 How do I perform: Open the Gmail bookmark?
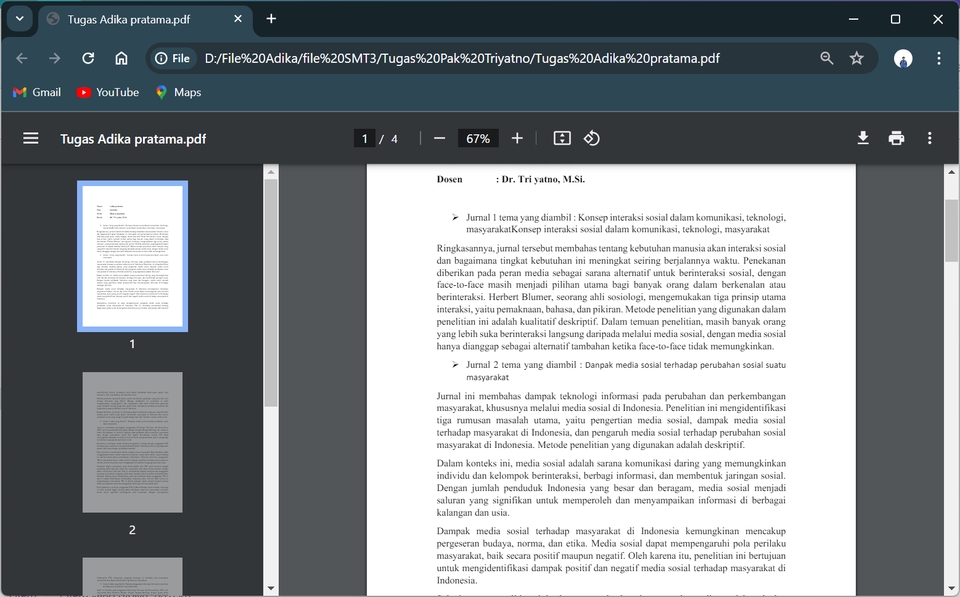point(37,92)
